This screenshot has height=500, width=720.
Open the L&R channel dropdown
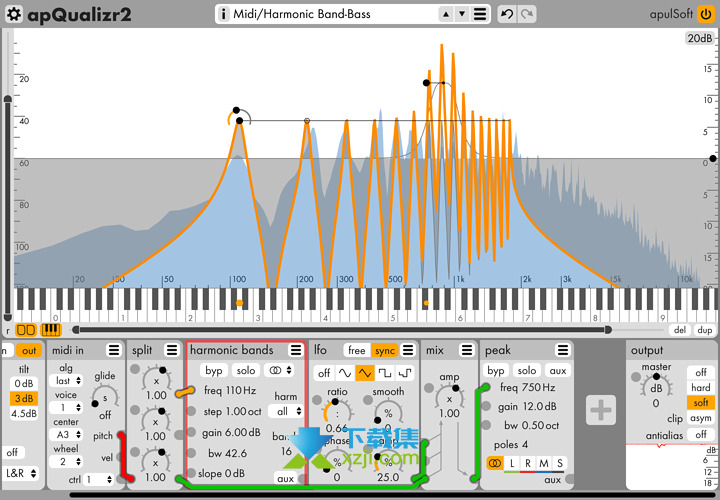[21, 473]
